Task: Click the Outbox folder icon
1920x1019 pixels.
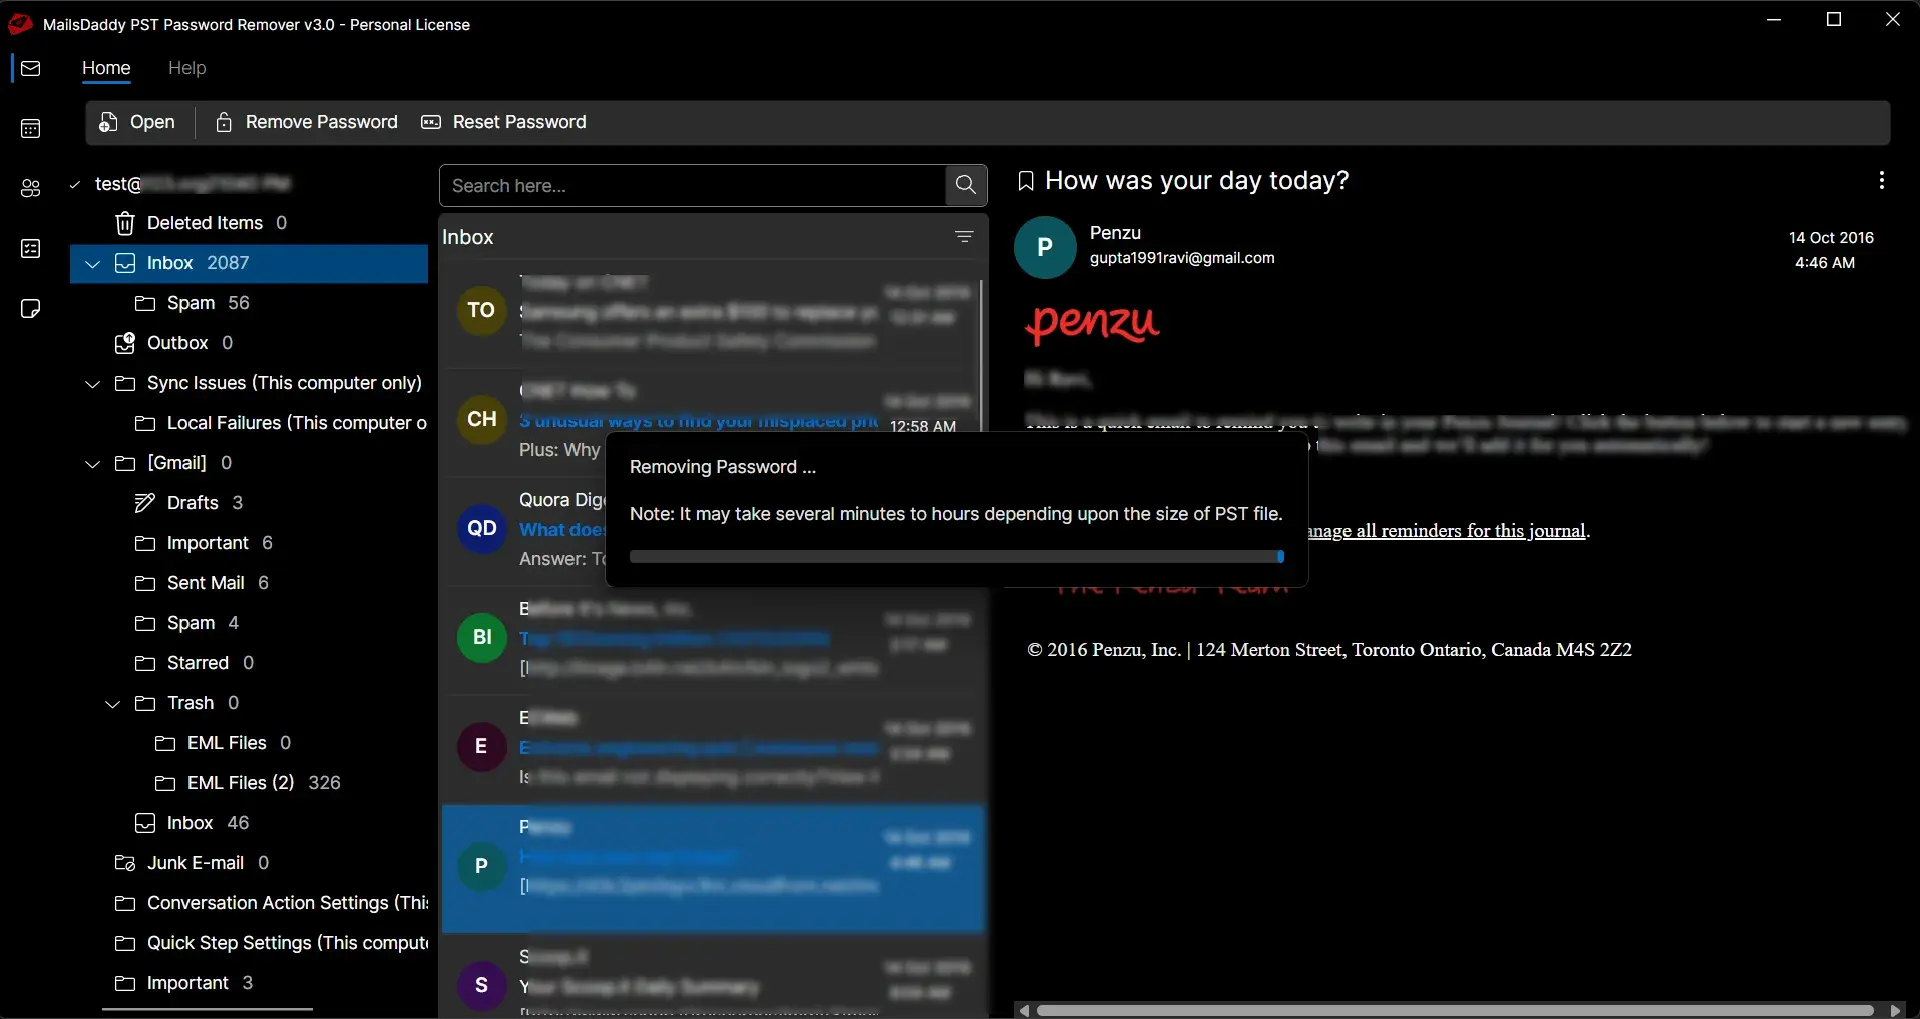Action: pyautogui.click(x=124, y=343)
